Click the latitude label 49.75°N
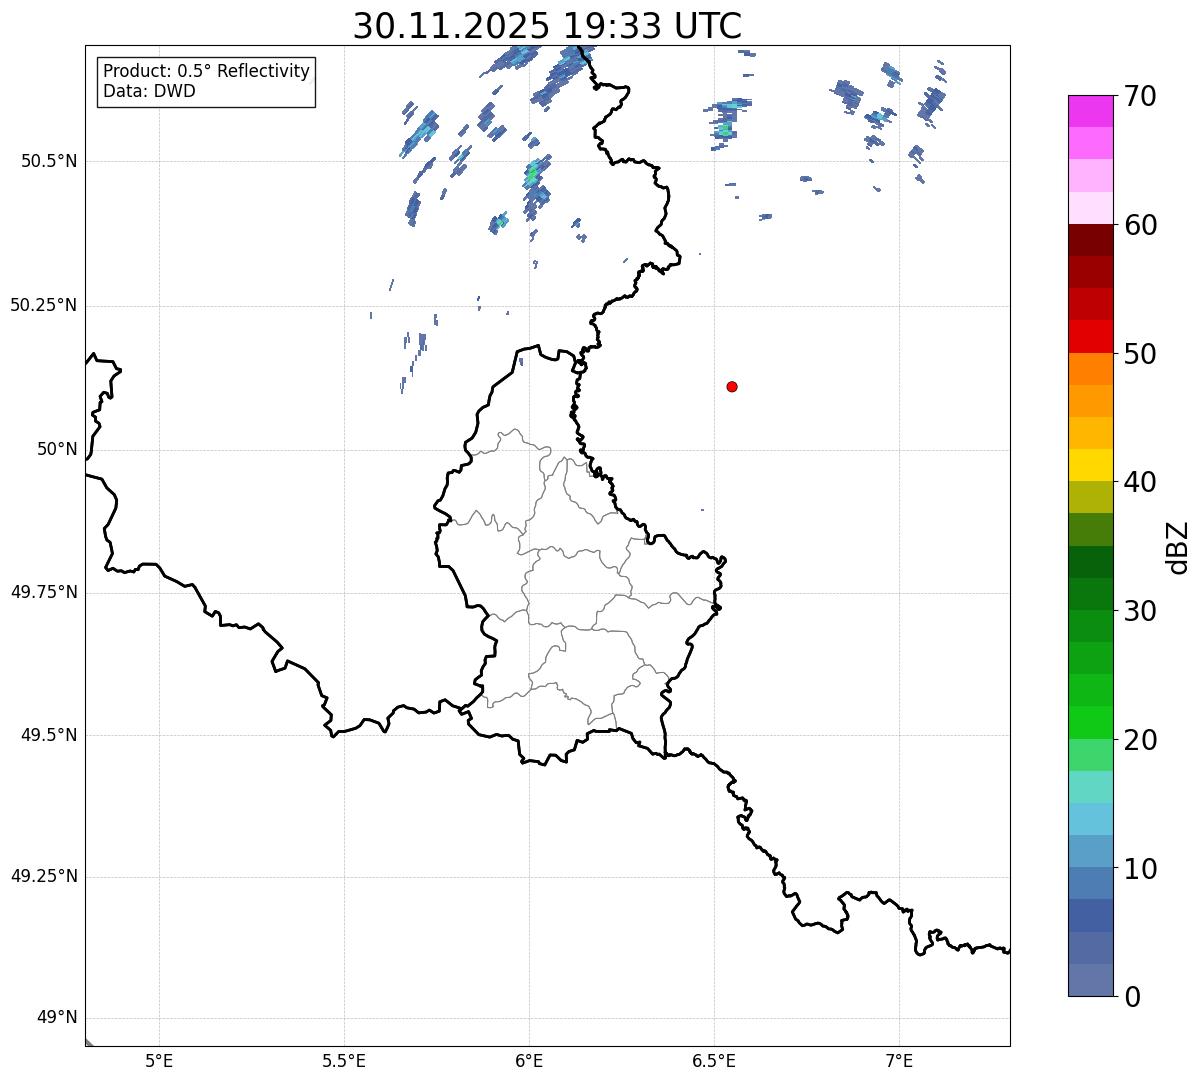The image size is (1202, 1081). (43, 592)
